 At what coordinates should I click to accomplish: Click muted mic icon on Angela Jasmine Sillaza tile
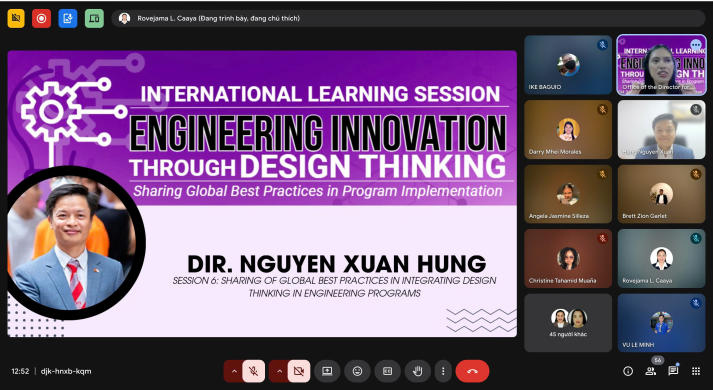pos(603,174)
